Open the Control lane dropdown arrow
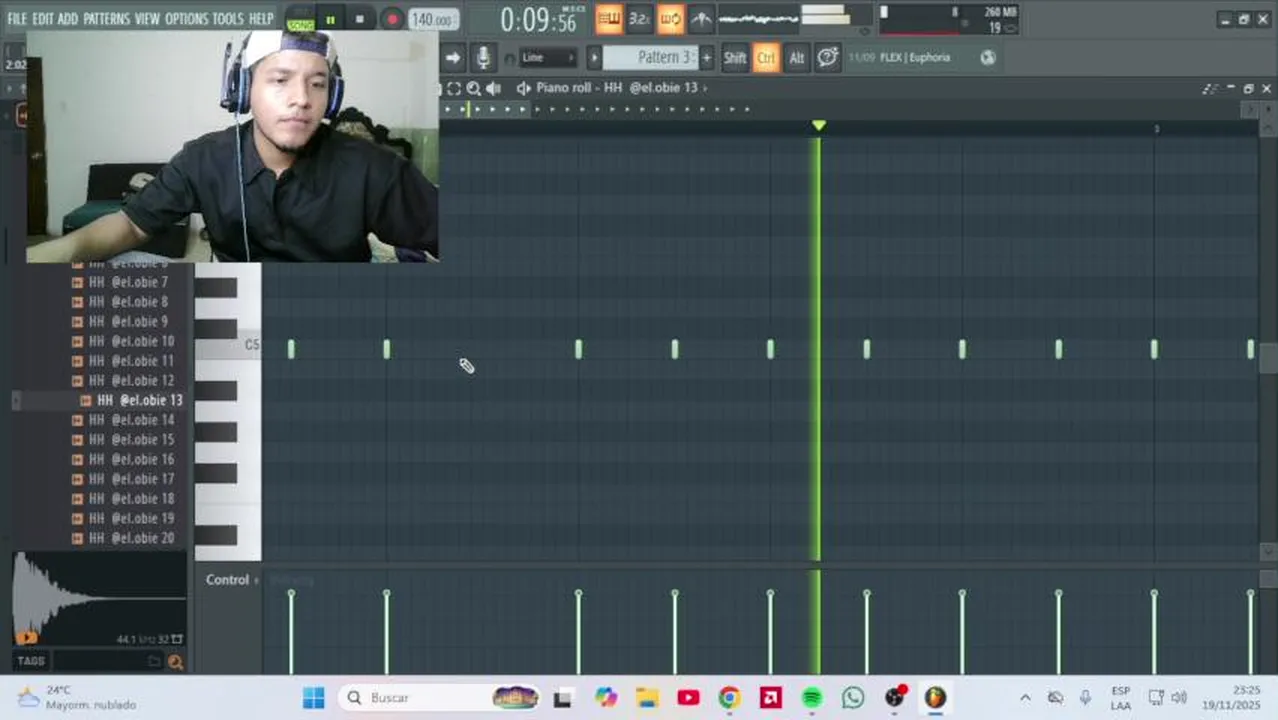Viewport: 1278px width, 720px height. tap(256, 580)
